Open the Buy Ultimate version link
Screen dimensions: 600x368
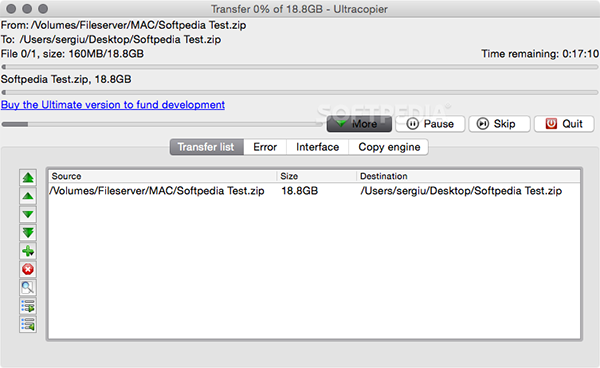(113, 105)
